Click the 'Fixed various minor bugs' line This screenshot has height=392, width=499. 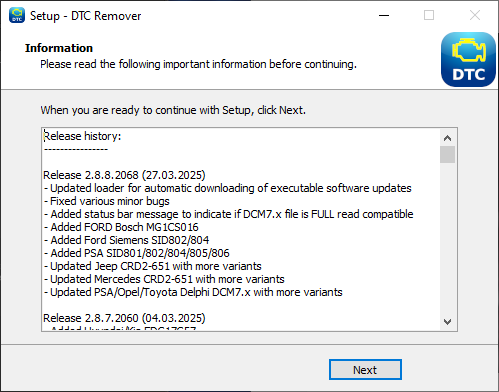click(107, 201)
